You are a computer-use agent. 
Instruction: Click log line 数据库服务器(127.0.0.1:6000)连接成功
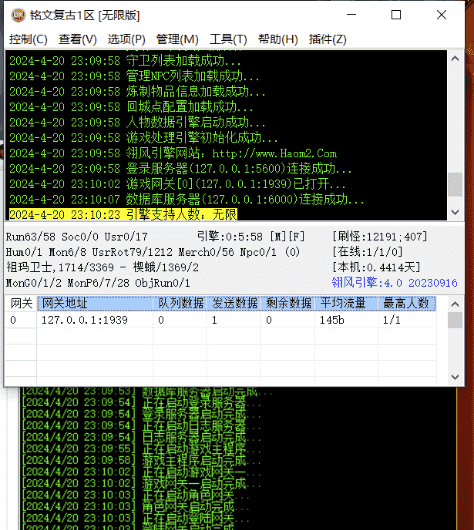(186, 199)
